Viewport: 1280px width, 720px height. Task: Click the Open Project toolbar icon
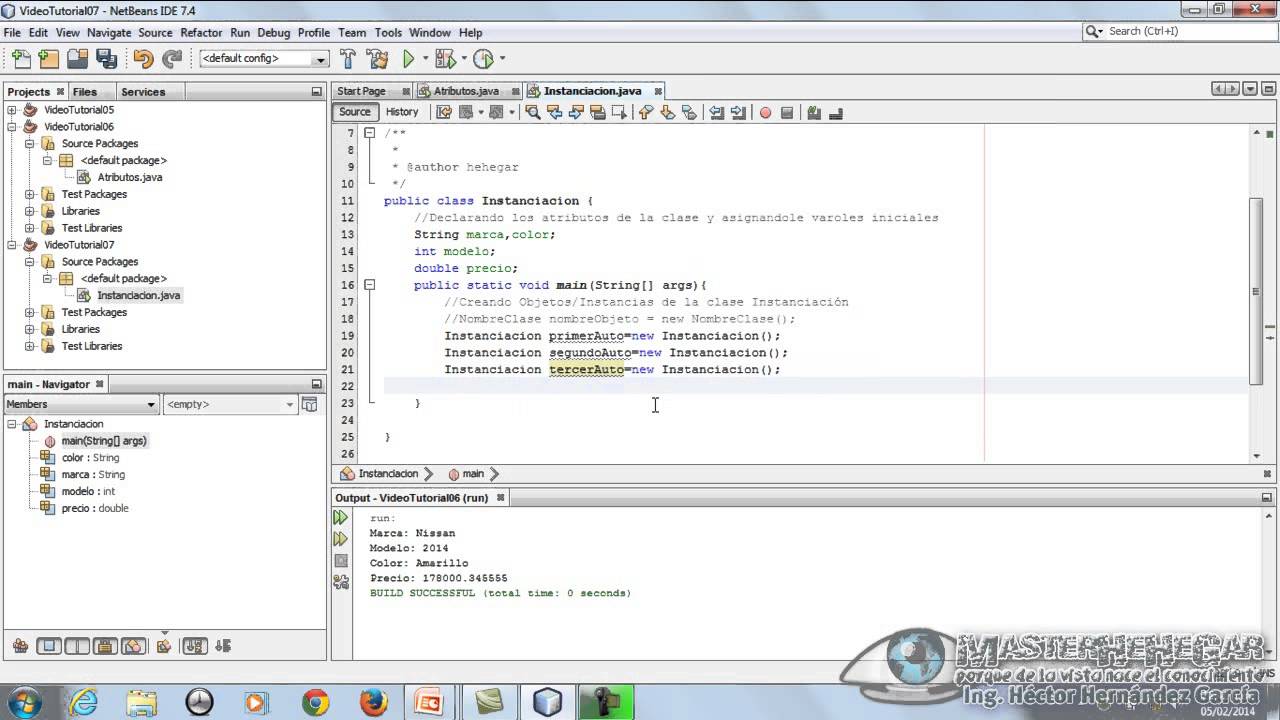[x=77, y=59]
